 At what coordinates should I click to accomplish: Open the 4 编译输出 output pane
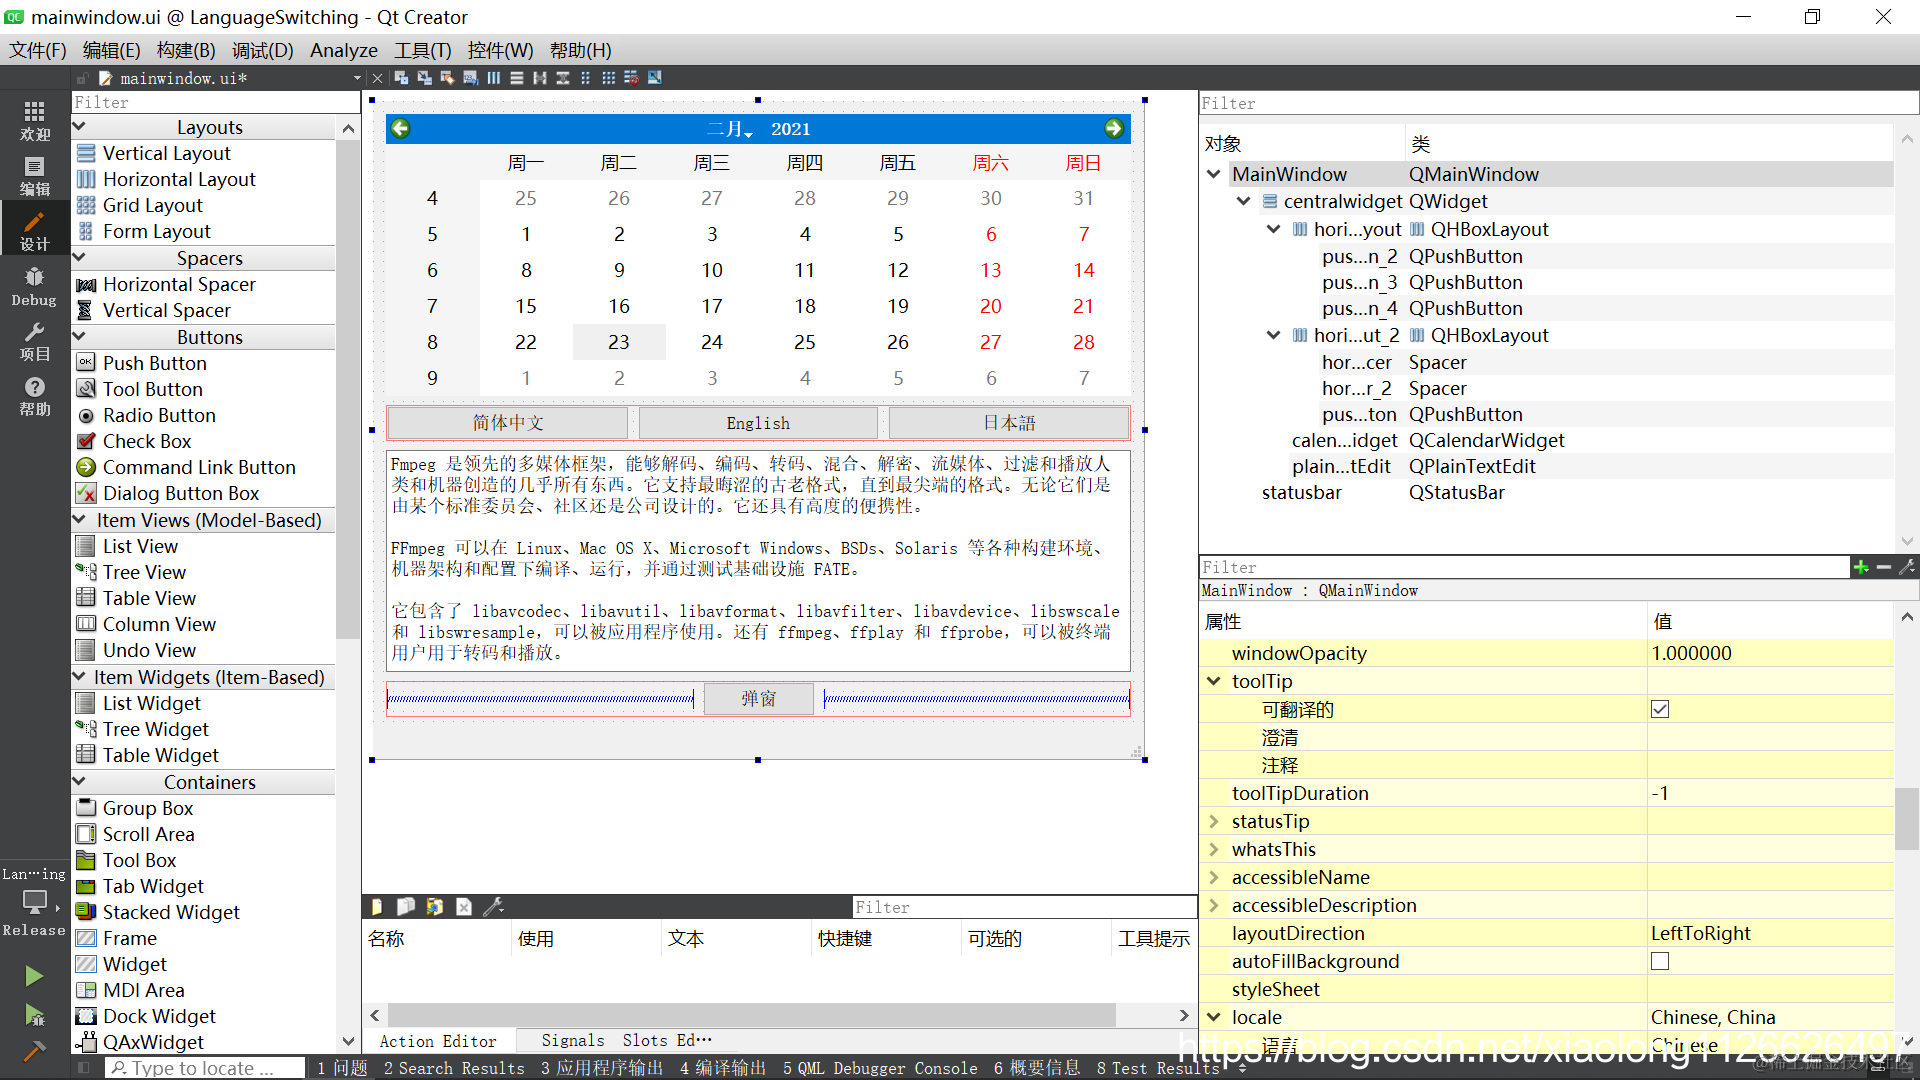723,1068
